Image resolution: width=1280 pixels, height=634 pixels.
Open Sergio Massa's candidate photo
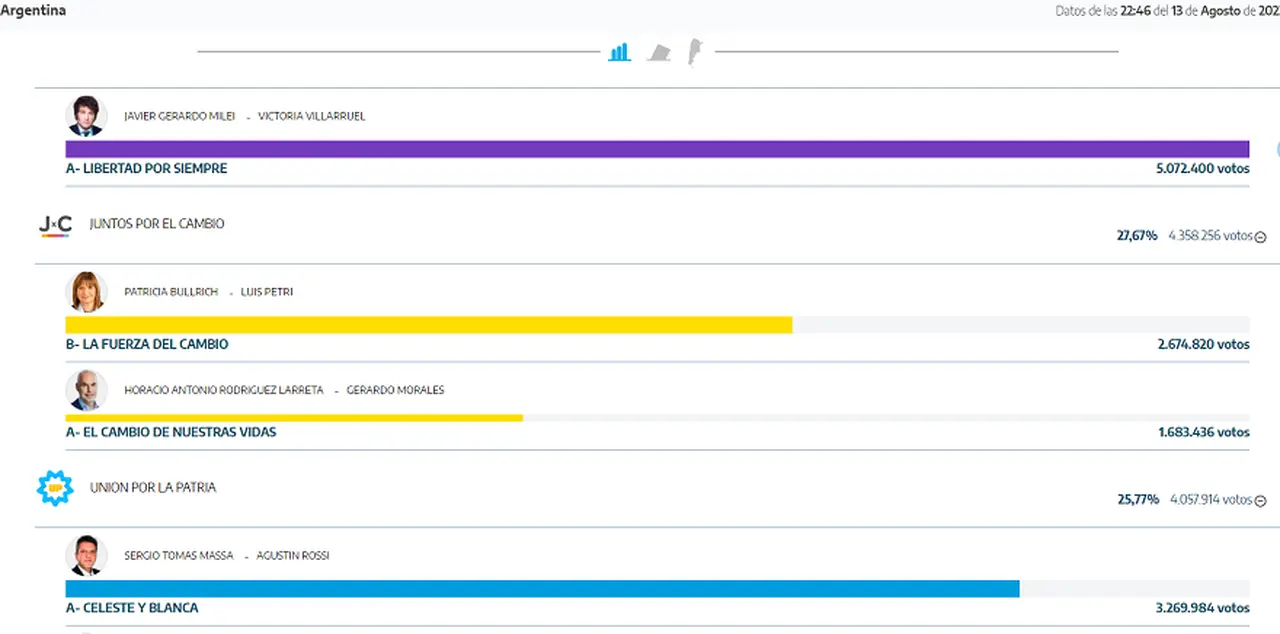click(86, 555)
